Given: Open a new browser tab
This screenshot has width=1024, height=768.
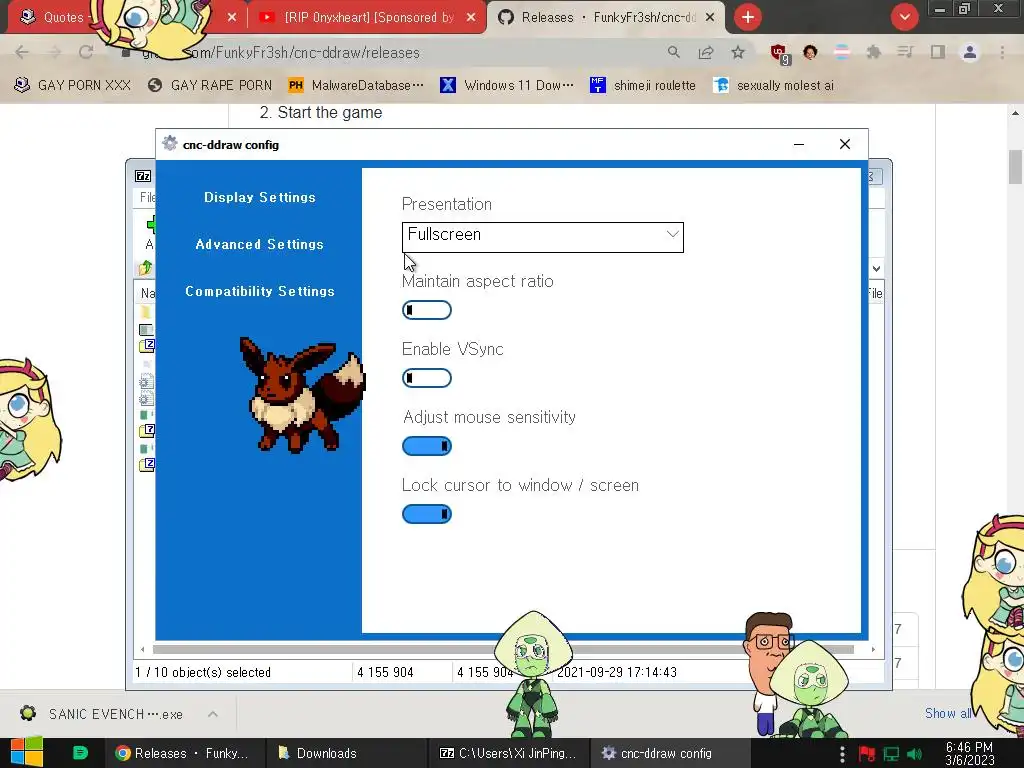Looking at the screenshot, I should pyautogui.click(x=748, y=18).
